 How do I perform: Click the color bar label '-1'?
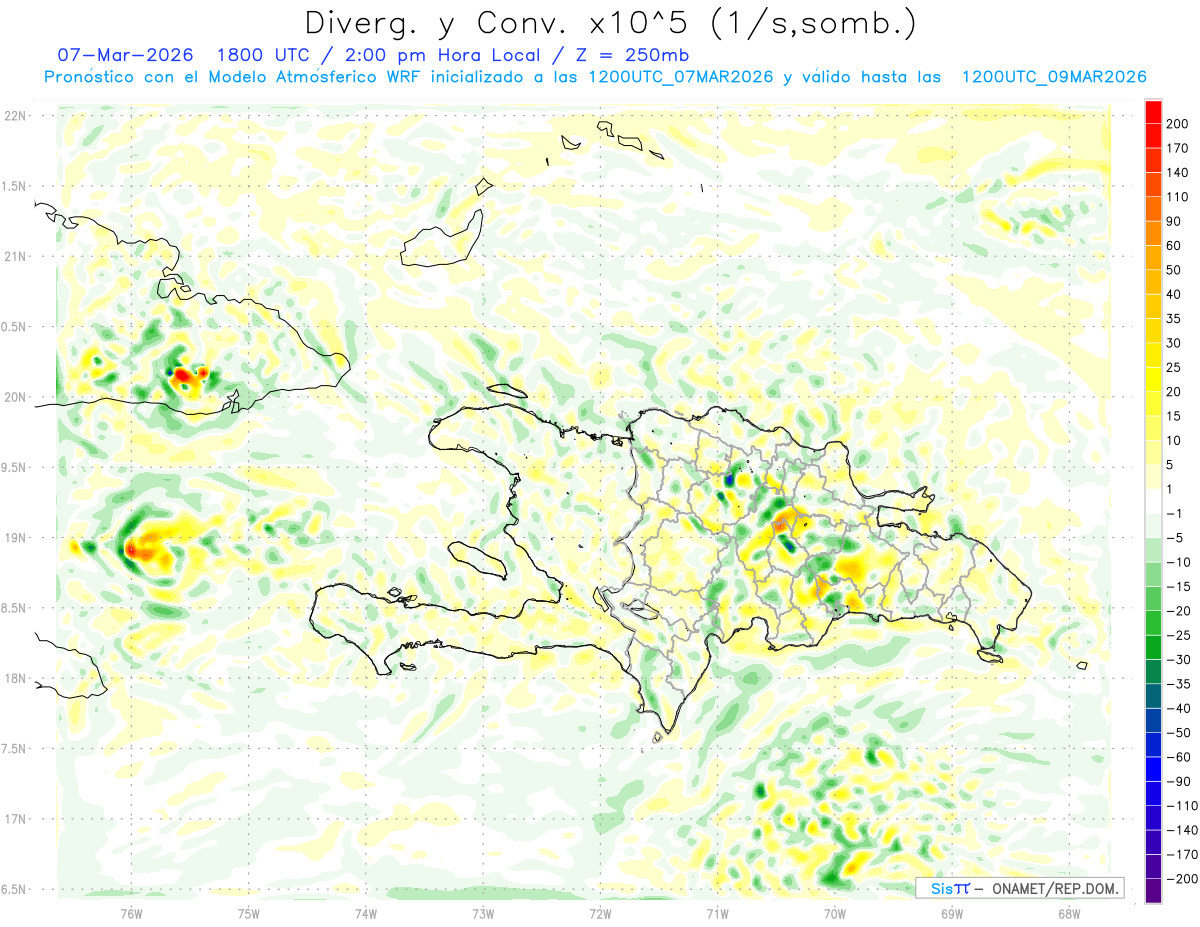1172,513
